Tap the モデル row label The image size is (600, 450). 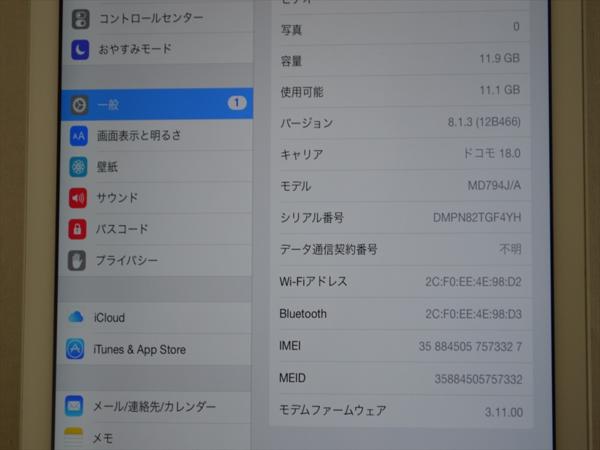pyautogui.click(x=296, y=186)
